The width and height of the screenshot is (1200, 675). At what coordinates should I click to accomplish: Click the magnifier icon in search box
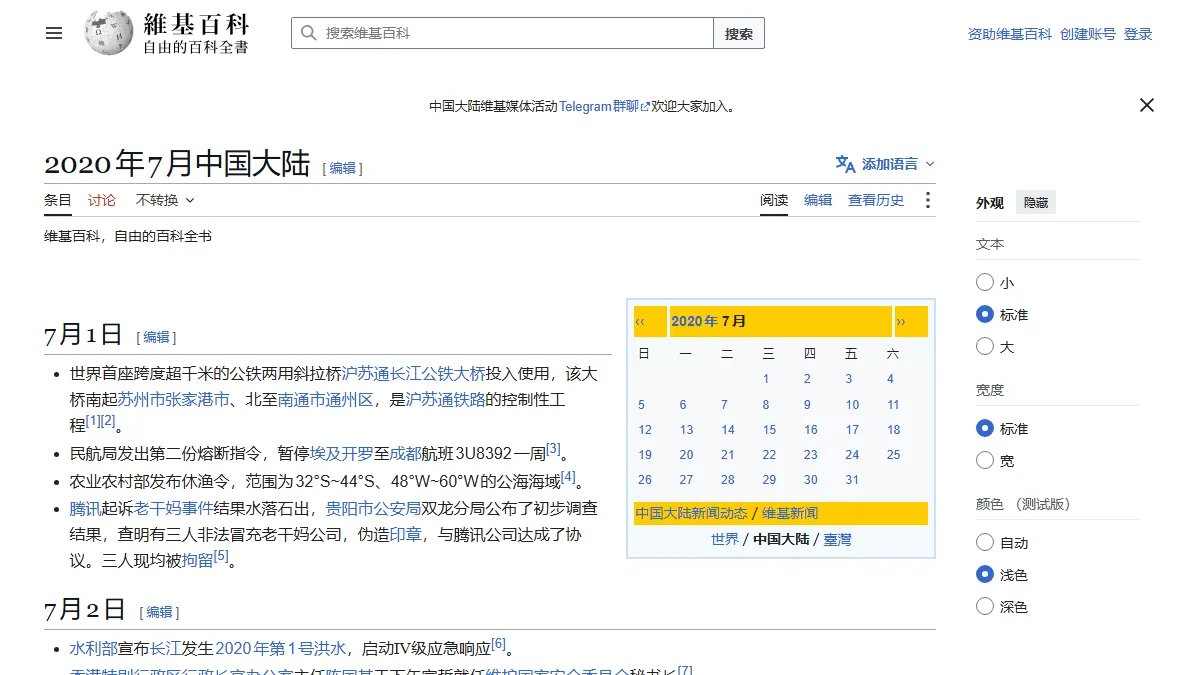pos(308,33)
